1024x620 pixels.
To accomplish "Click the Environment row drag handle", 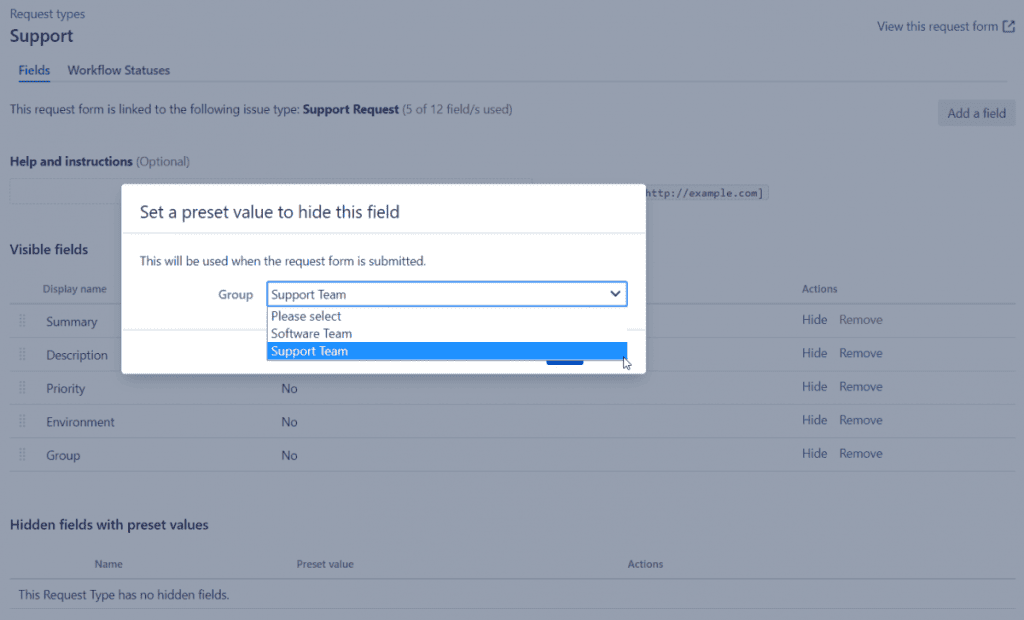I will point(21,422).
